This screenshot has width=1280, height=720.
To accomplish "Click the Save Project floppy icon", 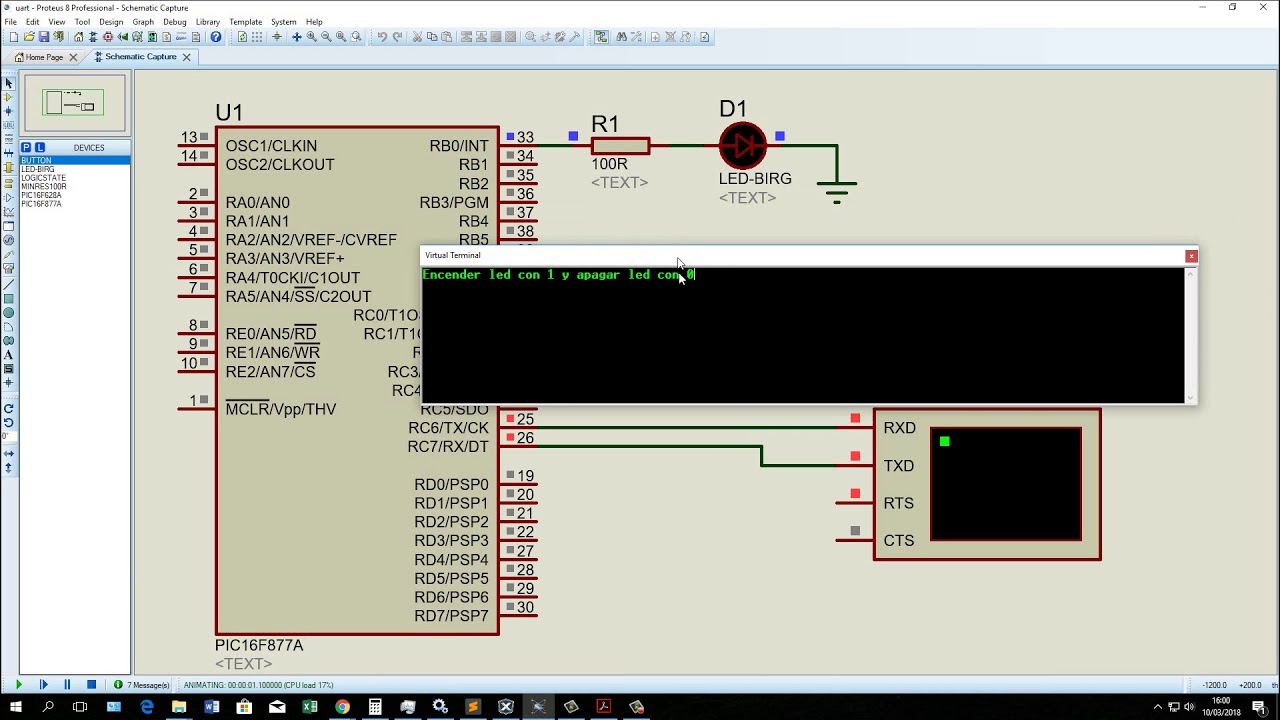I will [44, 37].
